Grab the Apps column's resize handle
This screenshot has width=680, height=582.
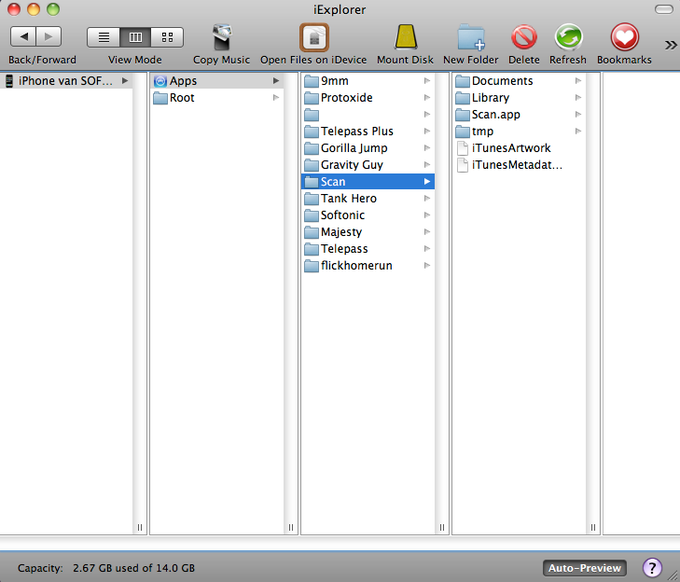pos(291,527)
